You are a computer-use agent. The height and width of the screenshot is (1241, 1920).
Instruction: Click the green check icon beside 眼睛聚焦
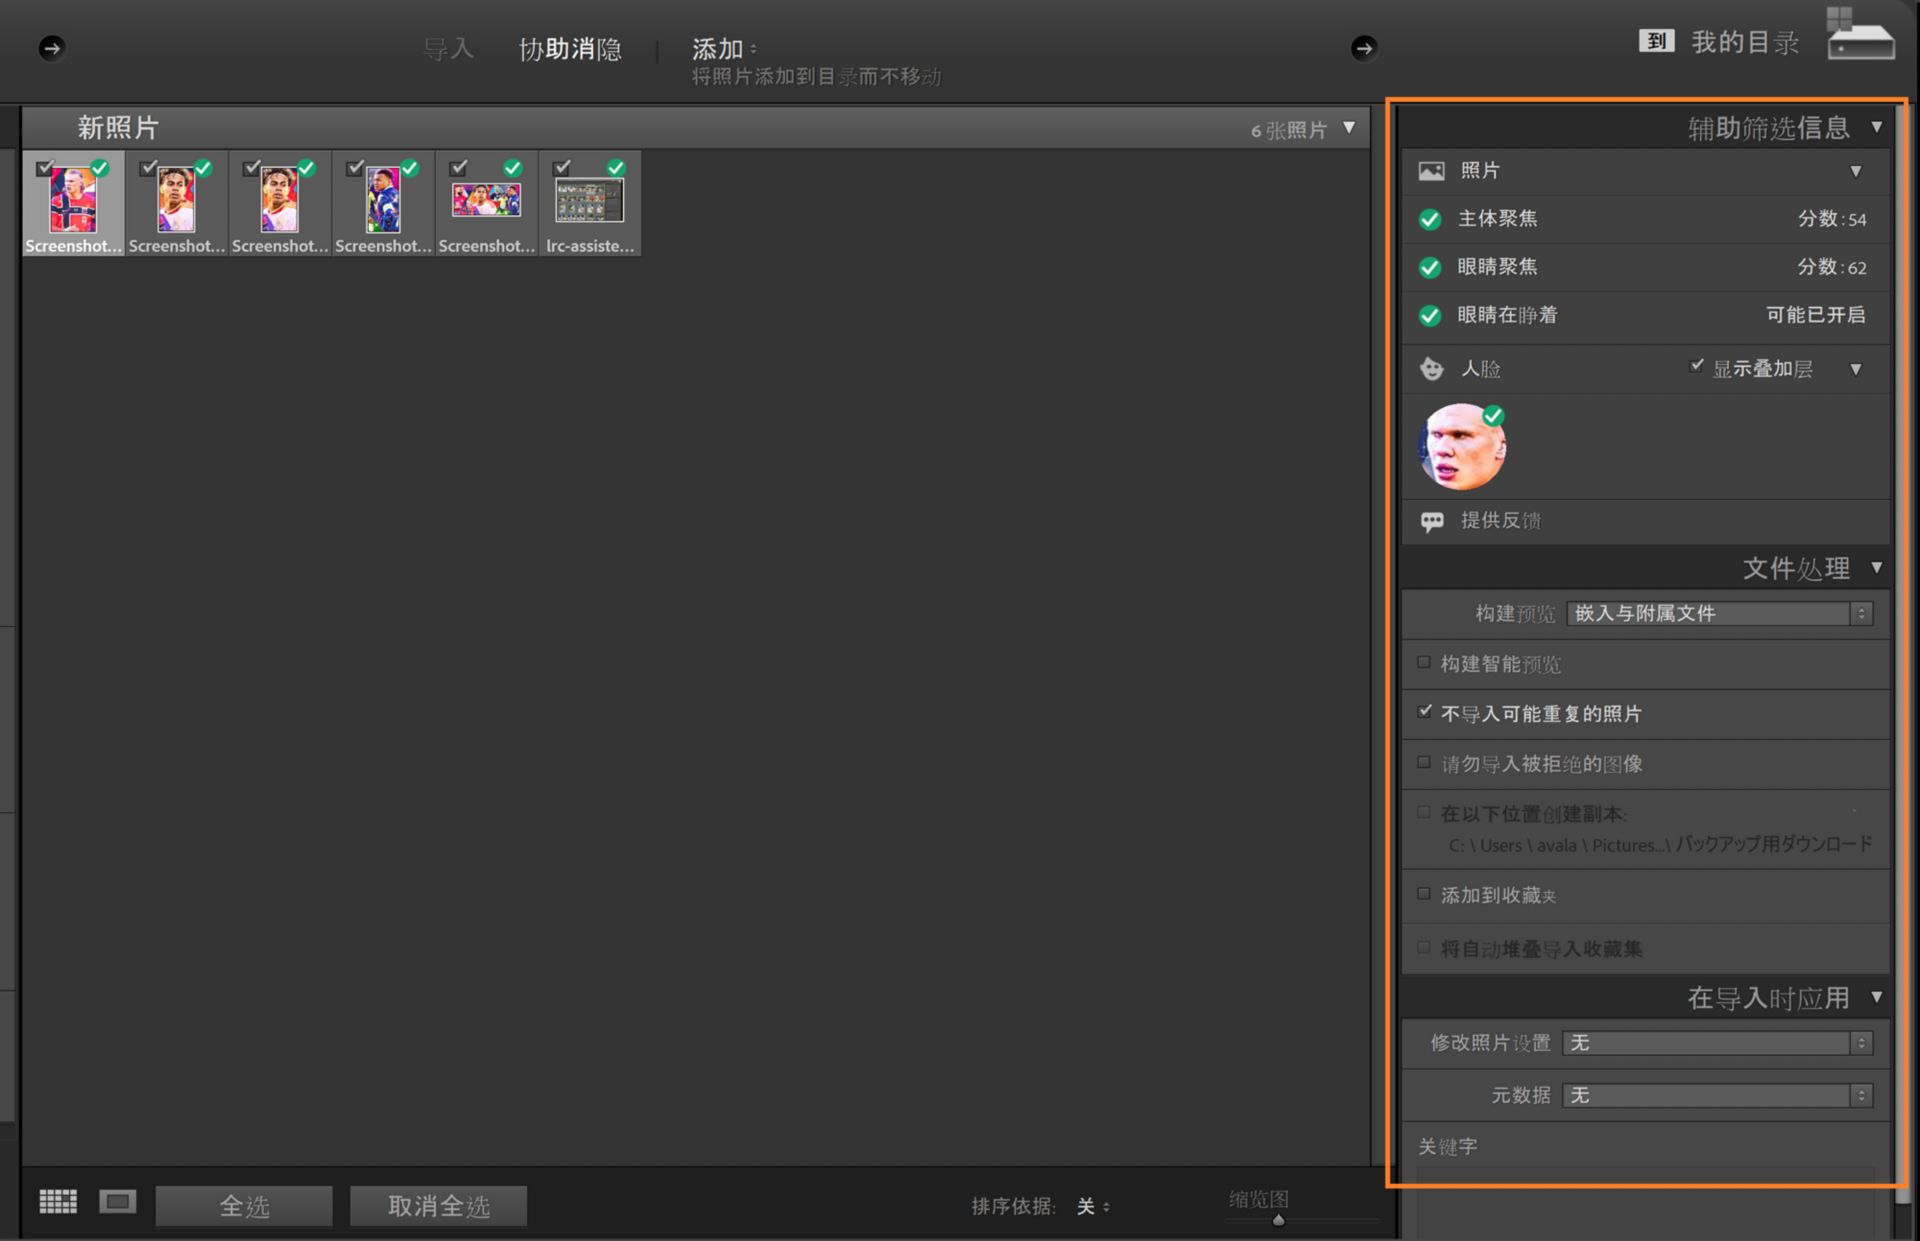1430,267
